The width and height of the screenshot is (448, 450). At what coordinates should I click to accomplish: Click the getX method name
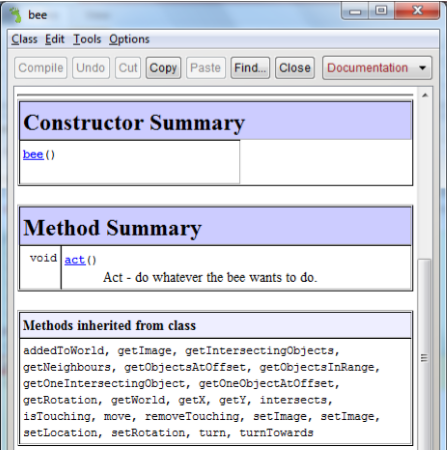pyautogui.click(x=192, y=400)
